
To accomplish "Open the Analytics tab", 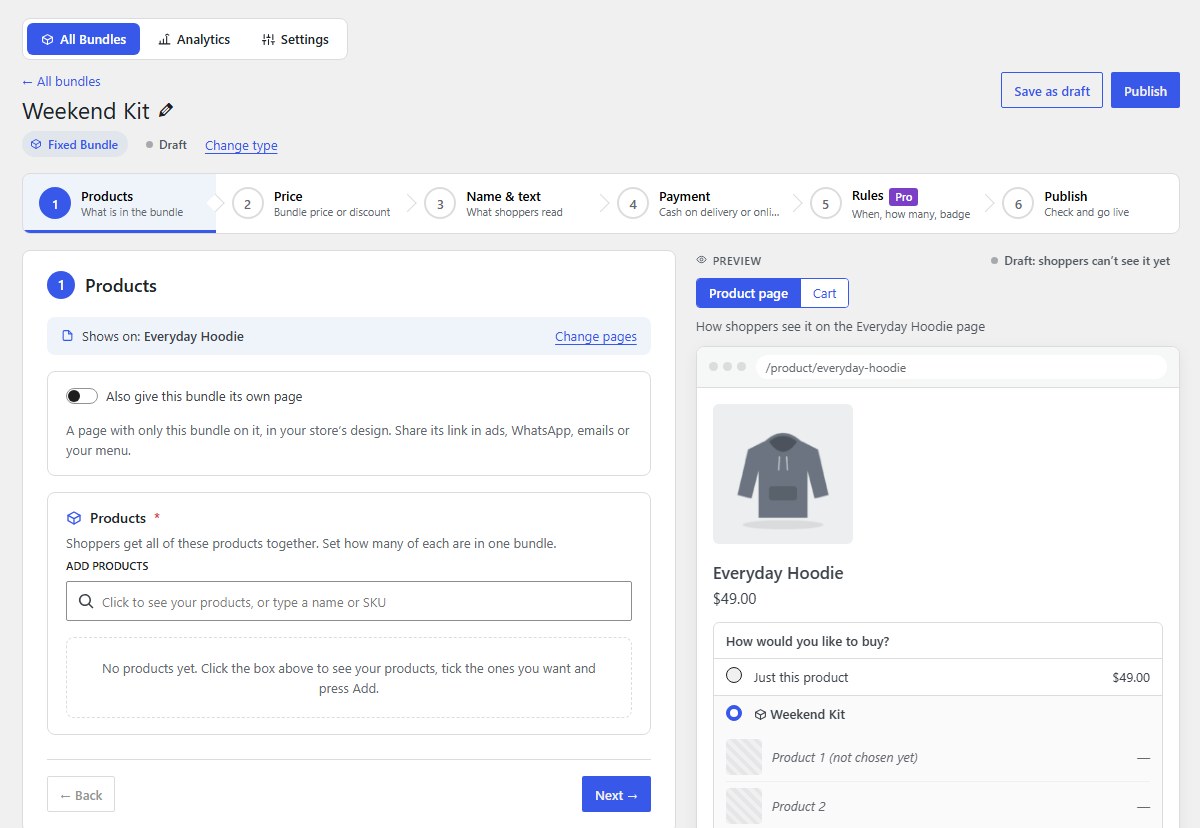I will pyautogui.click(x=194, y=39).
